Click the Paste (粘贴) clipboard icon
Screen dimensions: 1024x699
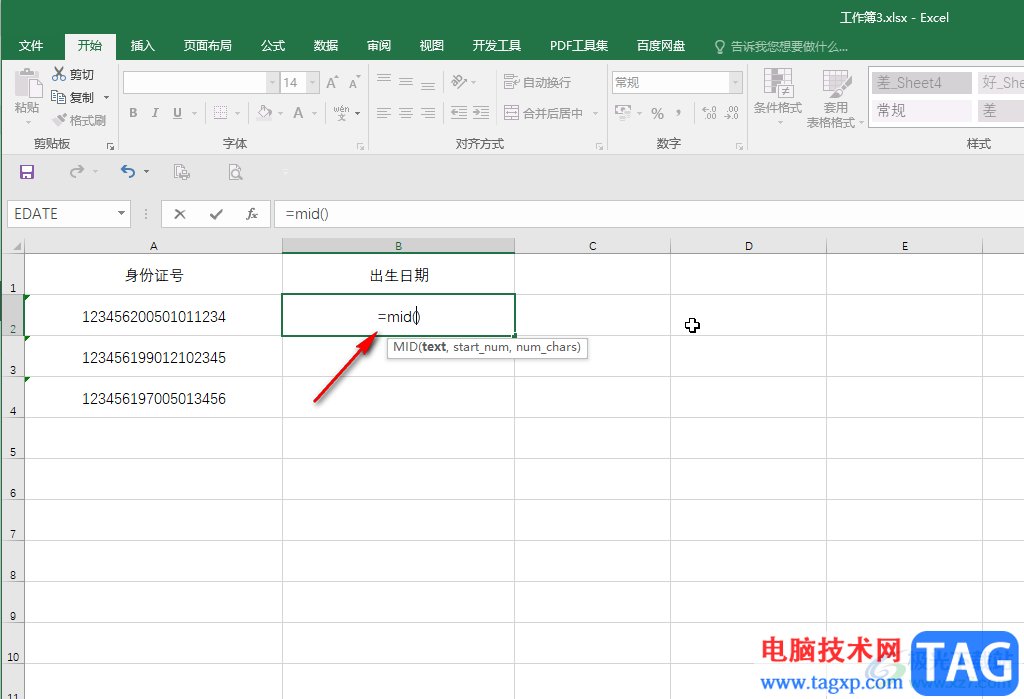coord(27,84)
